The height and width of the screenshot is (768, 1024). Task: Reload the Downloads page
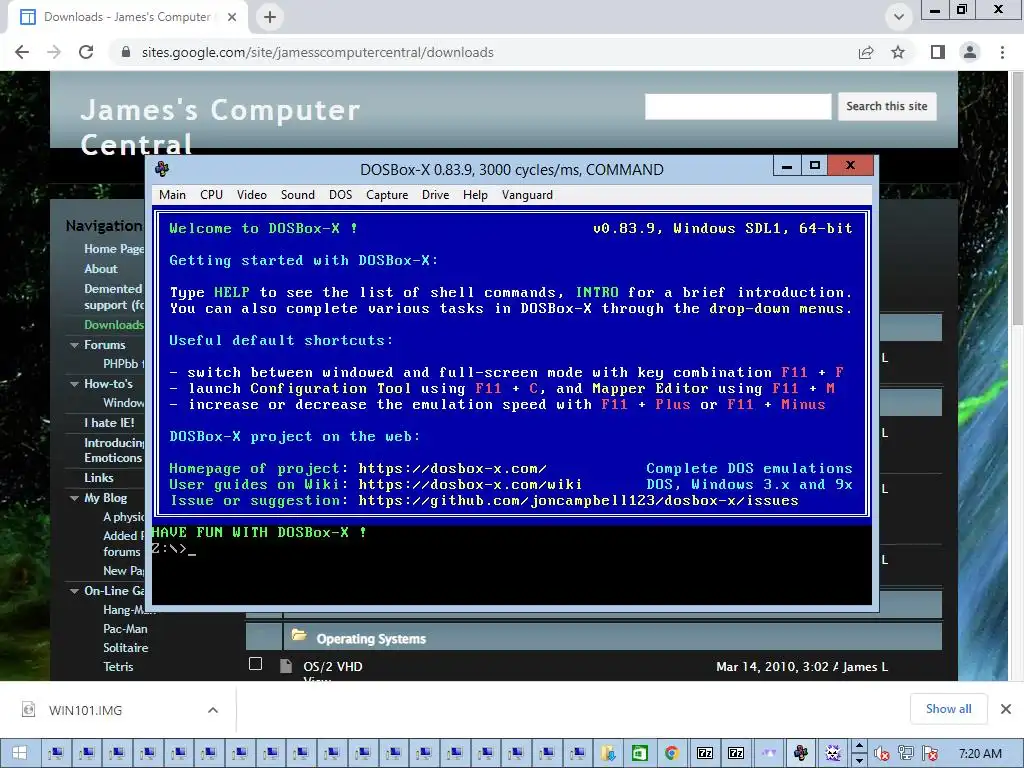click(x=86, y=52)
